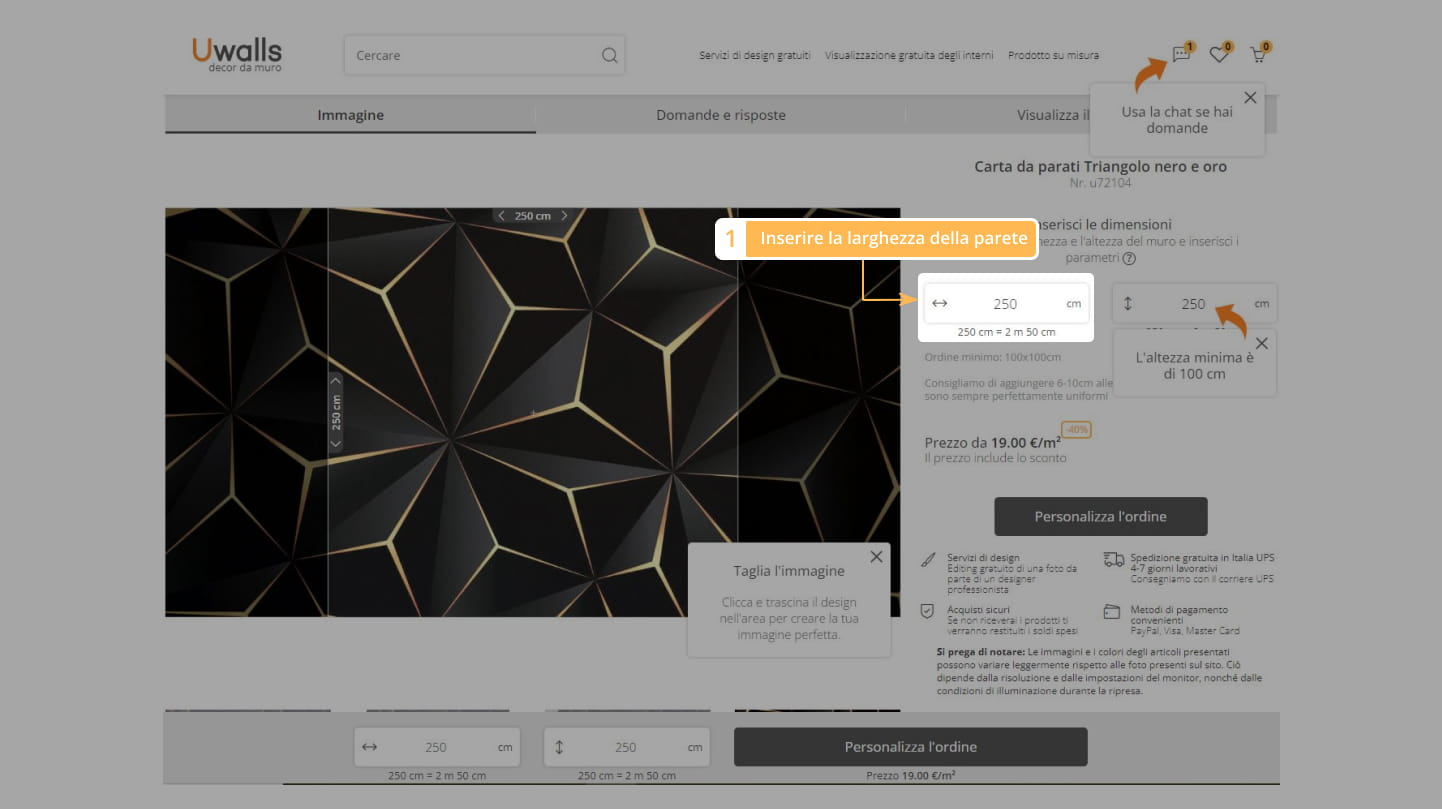This screenshot has height=809, width=1442.
Task: Open Servizi di design gratuiti link
Action: pyautogui.click(x=754, y=56)
